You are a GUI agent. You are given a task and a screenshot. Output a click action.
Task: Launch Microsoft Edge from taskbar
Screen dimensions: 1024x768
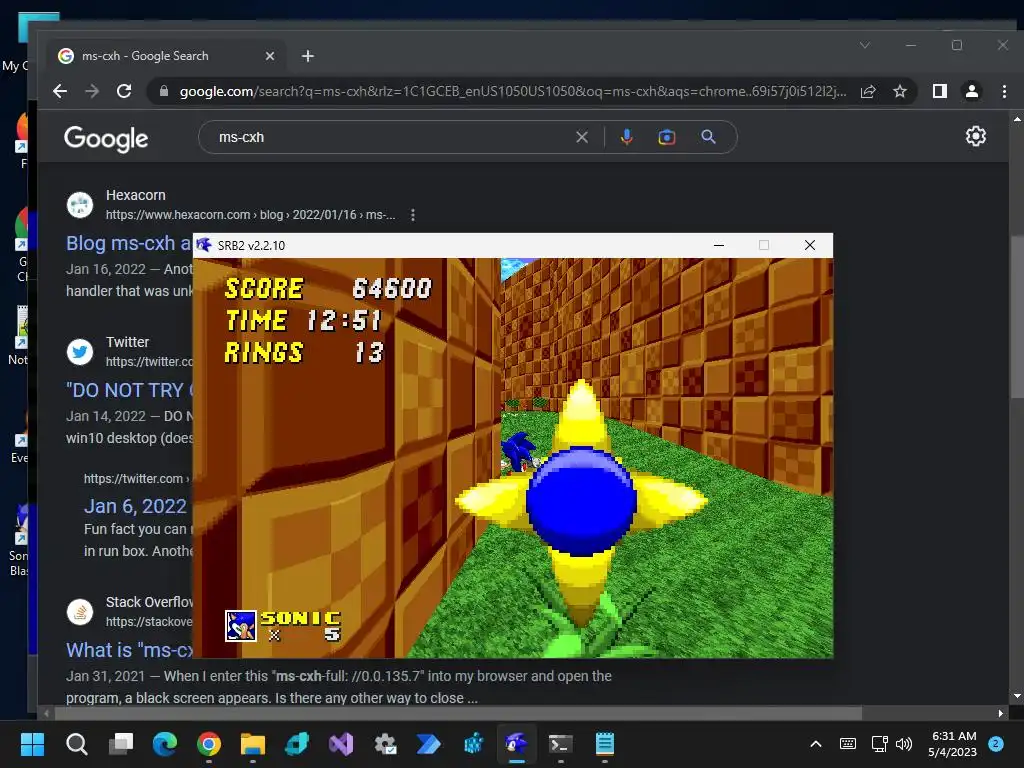[x=165, y=744]
